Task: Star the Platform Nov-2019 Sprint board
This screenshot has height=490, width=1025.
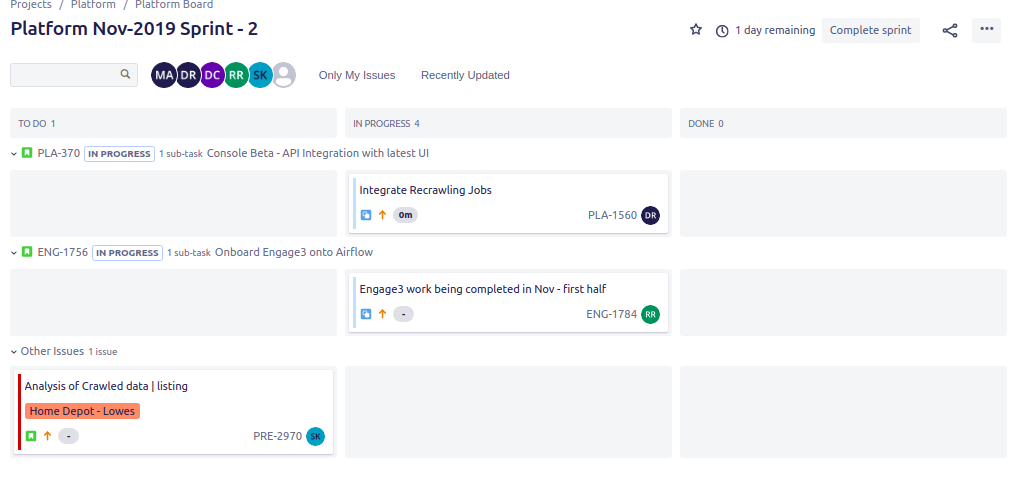Action: (x=696, y=30)
